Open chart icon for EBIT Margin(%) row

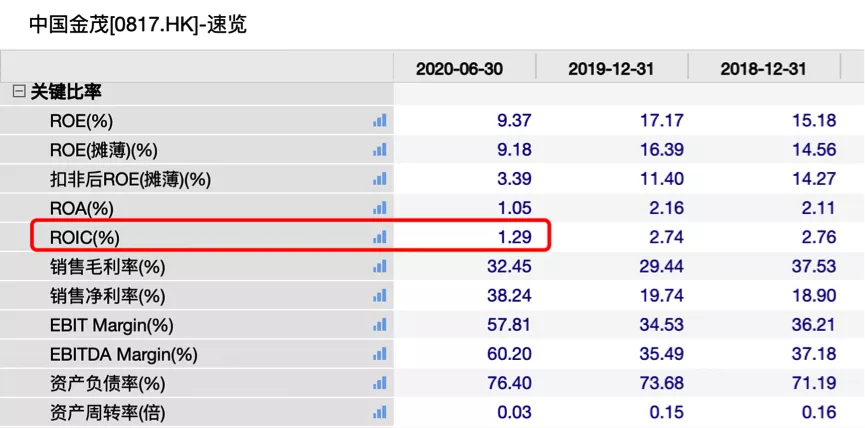(x=380, y=325)
